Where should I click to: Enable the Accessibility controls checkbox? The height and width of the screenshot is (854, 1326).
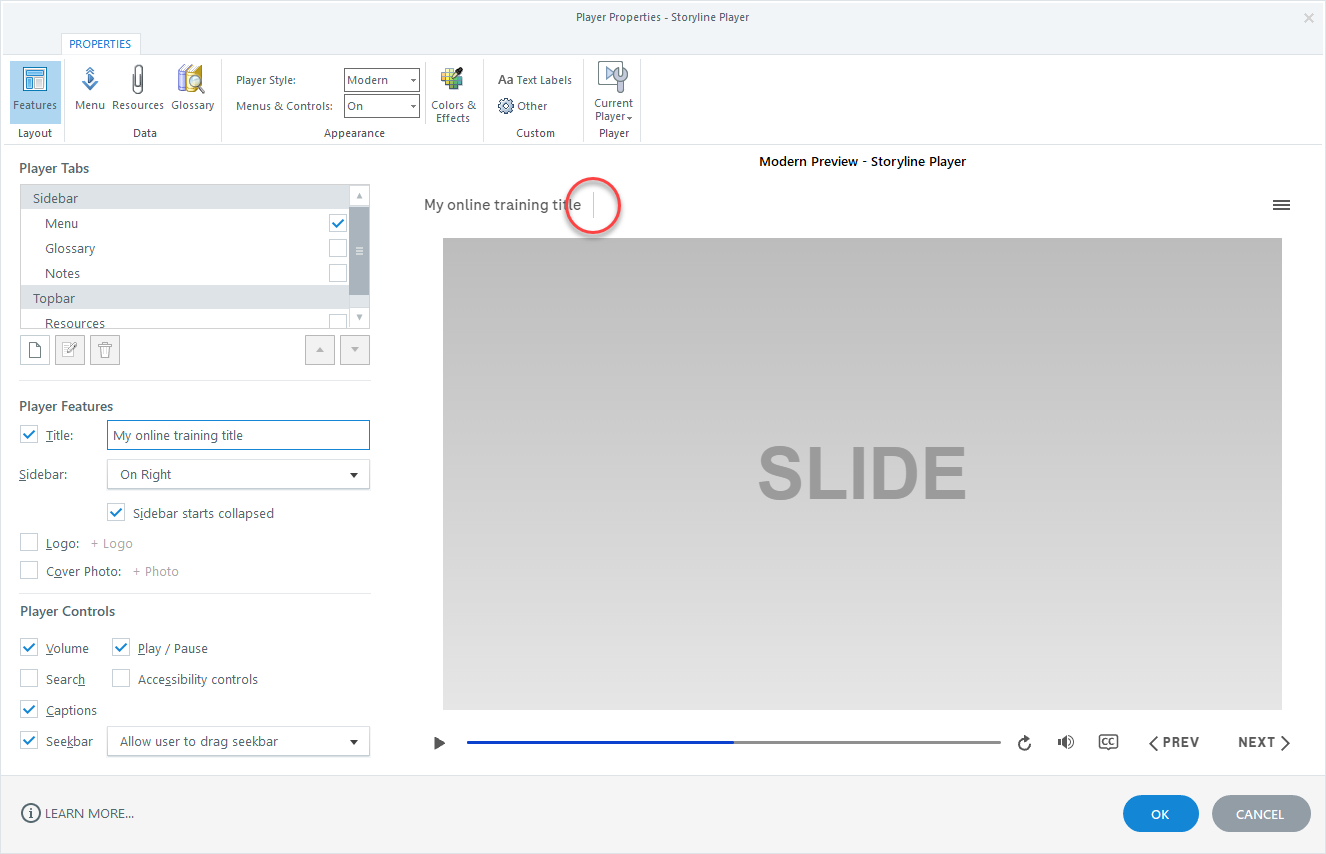(121, 679)
